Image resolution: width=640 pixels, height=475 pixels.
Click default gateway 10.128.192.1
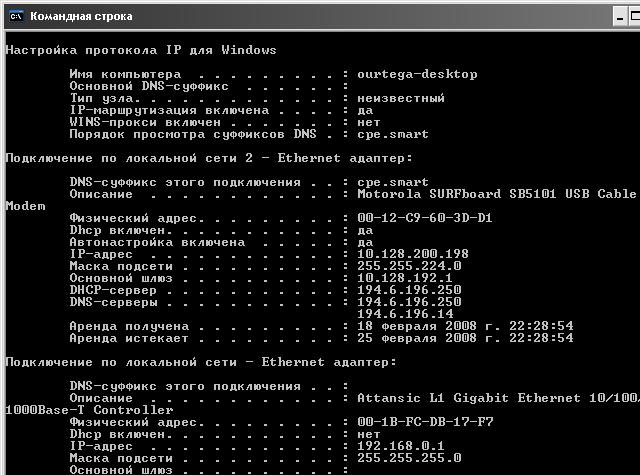coord(405,278)
